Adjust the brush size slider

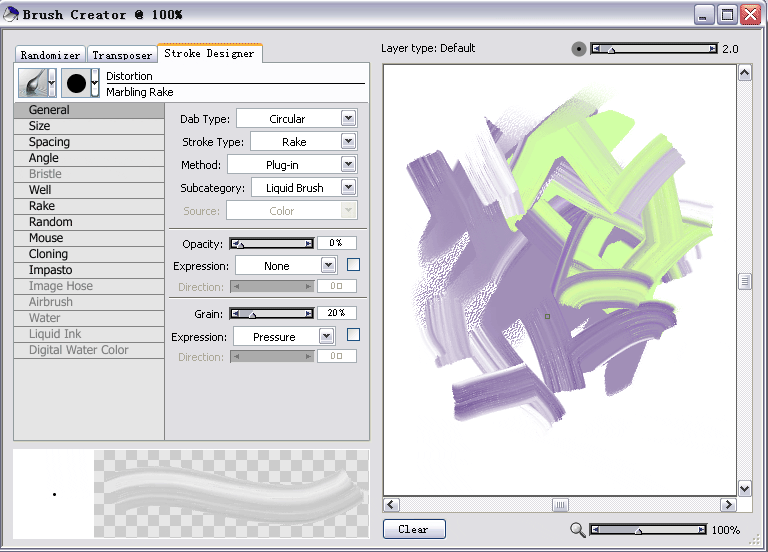tap(654, 49)
